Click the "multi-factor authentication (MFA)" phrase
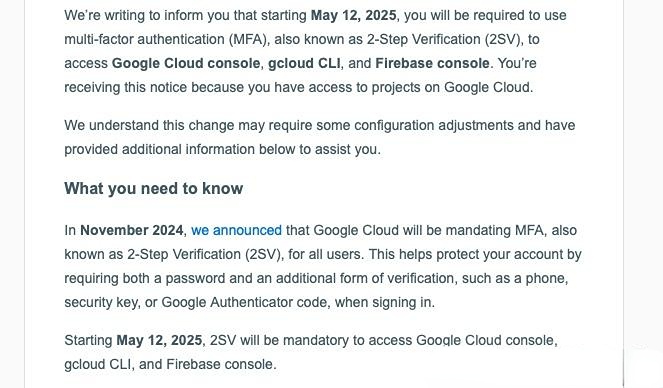Image resolution: width=663 pixels, height=388 pixels. [x=167, y=39]
